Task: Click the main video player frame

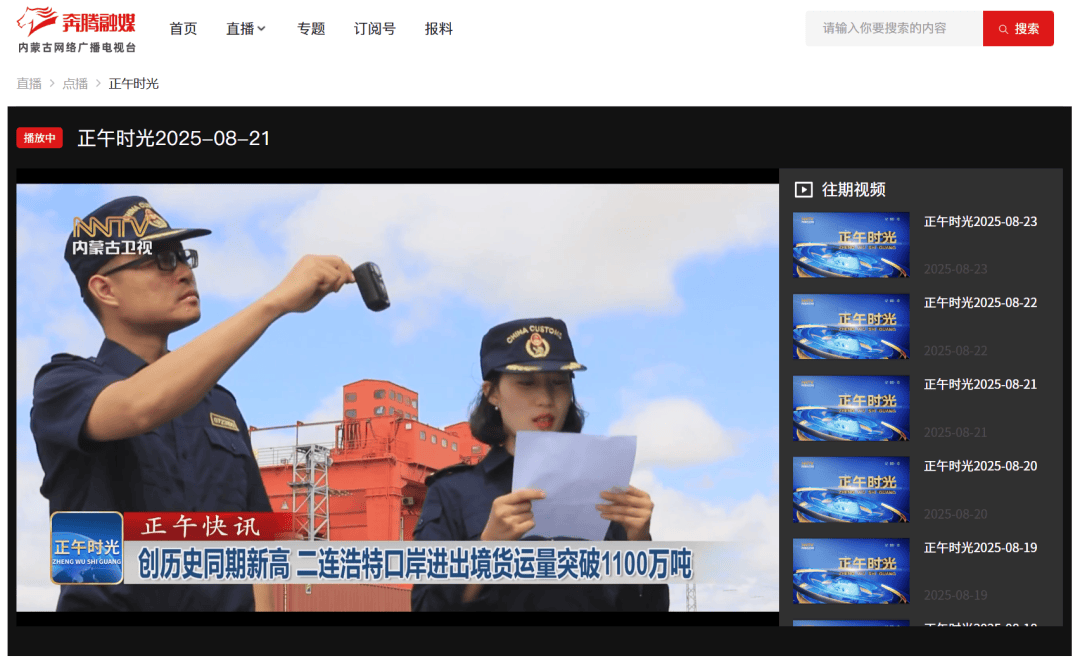Action: [397, 397]
